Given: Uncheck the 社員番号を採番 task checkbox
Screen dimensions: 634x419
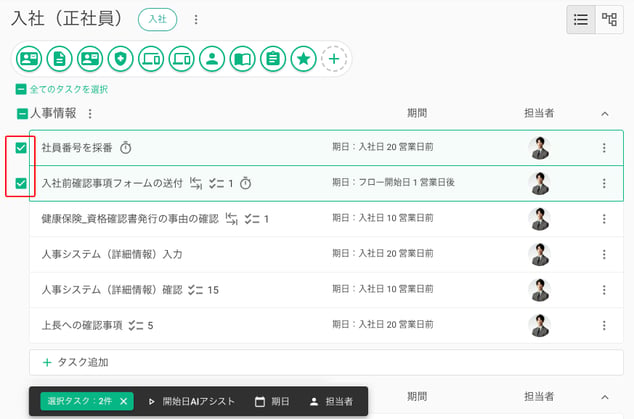Looking at the screenshot, I should pyautogui.click(x=21, y=148).
